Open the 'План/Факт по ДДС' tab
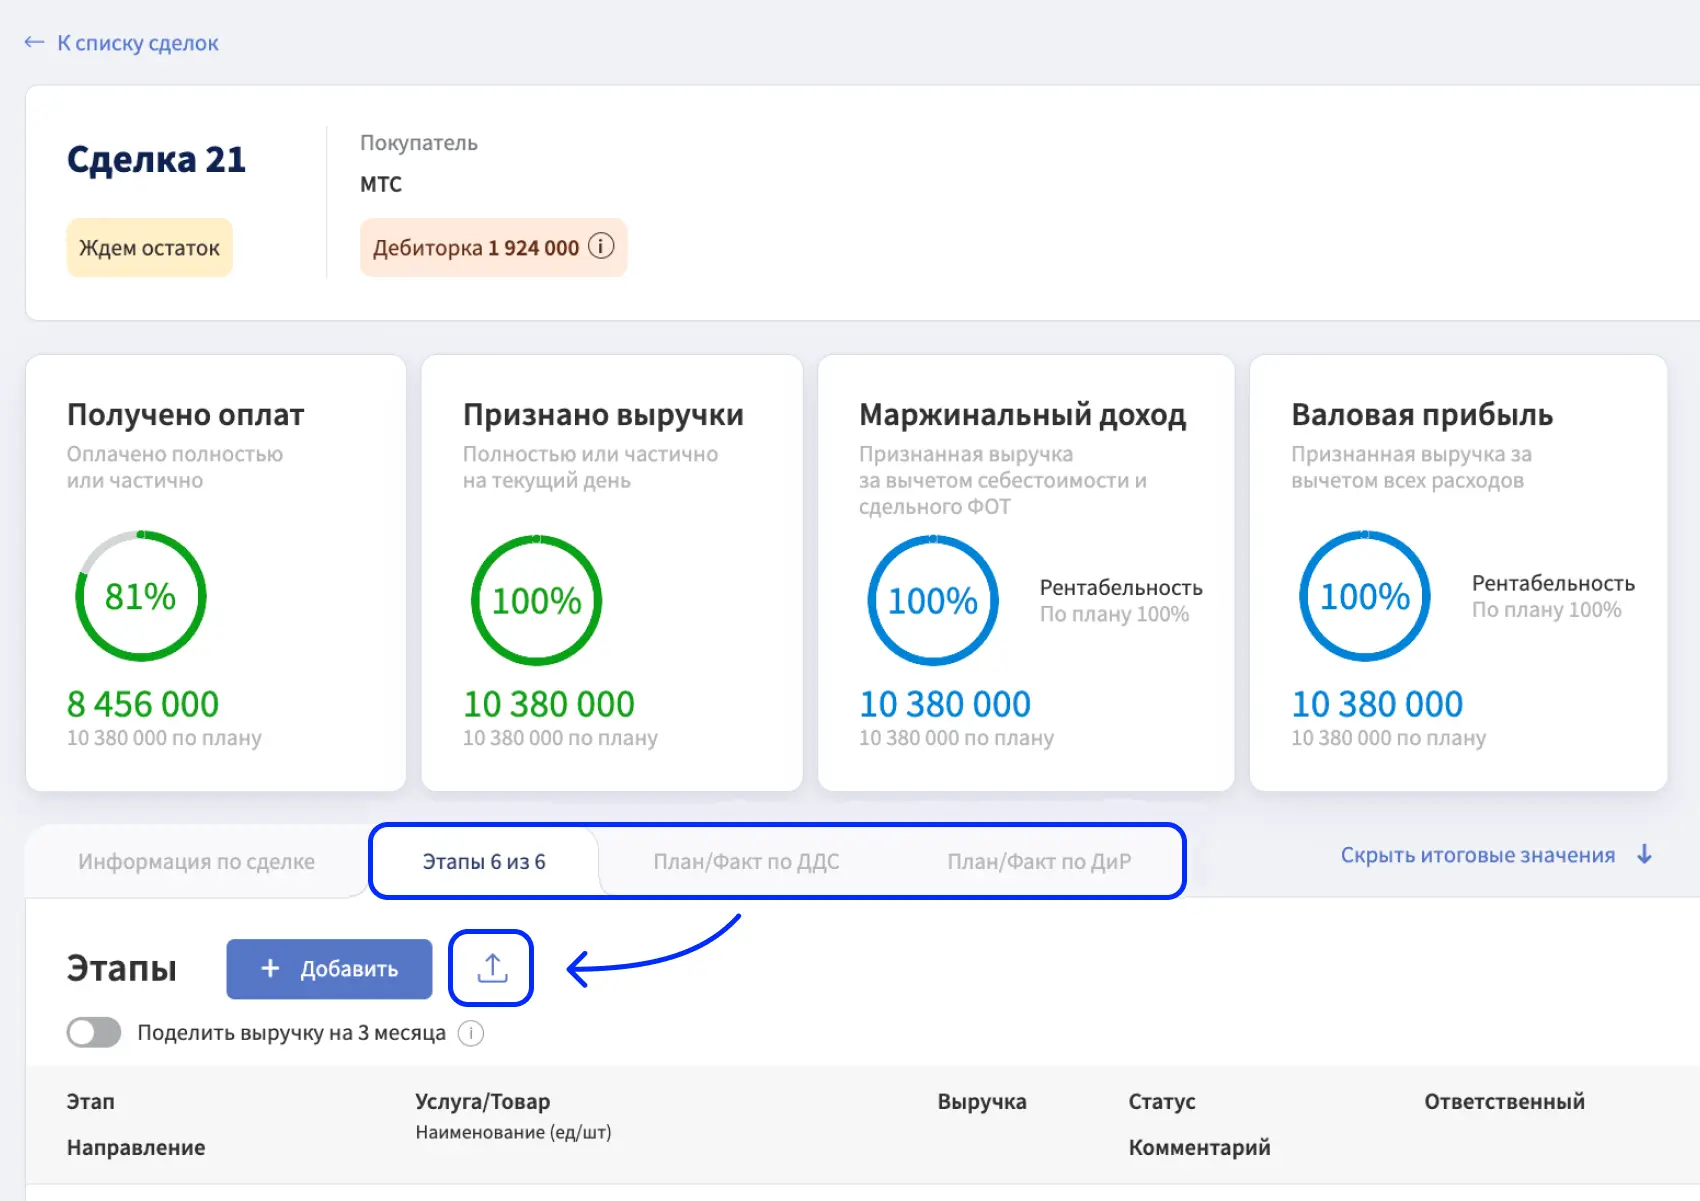Viewport: 1700px width, 1201px height. click(746, 861)
